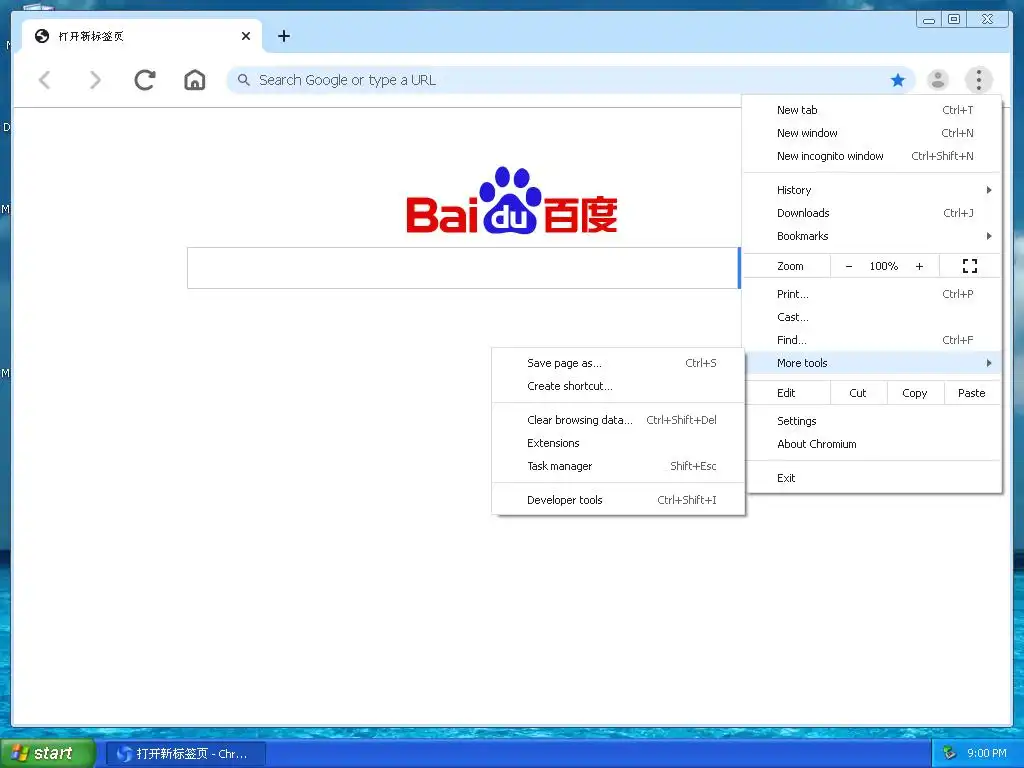1024x768 pixels.
Task: Decrease zoom with minus button
Action: (849, 266)
